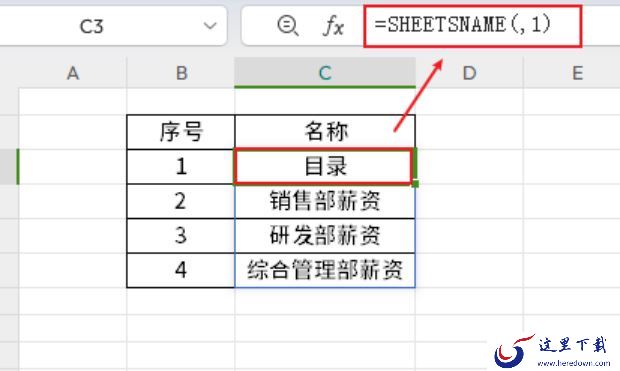Select the cell with number 4

tap(181, 270)
